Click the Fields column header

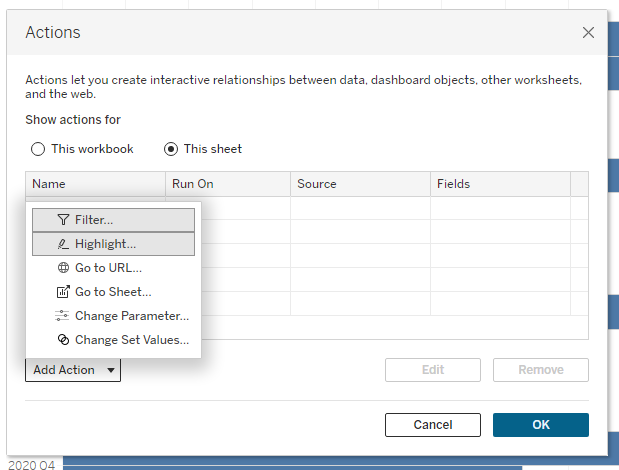[x=500, y=184]
